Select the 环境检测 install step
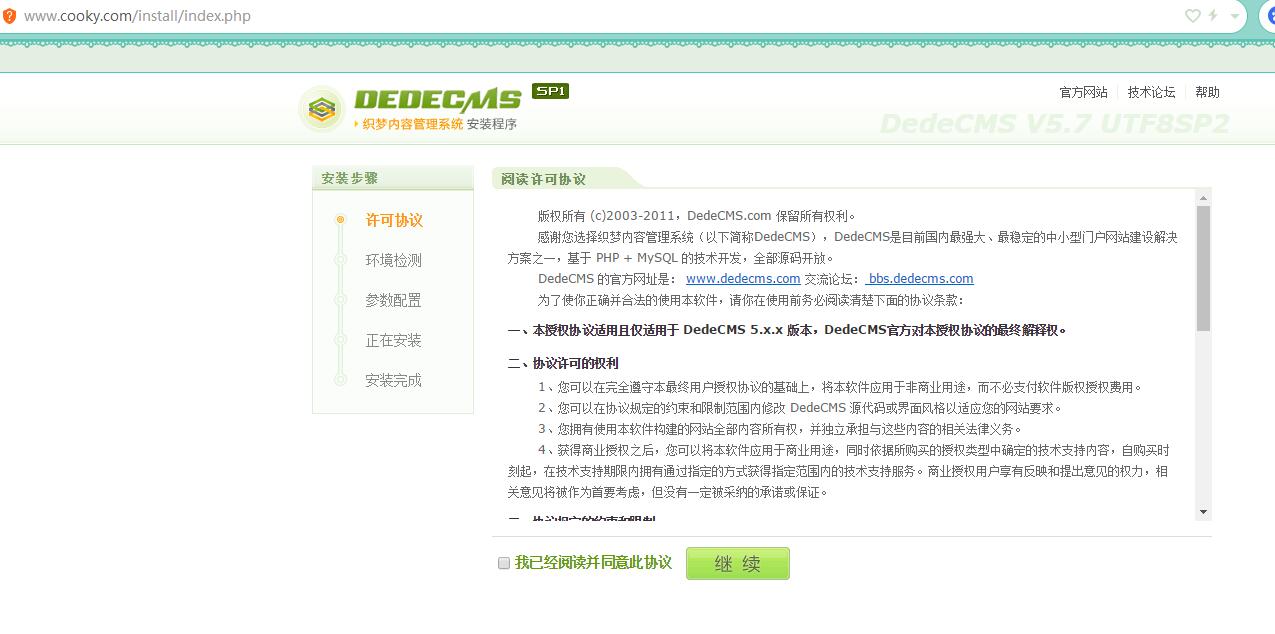The width and height of the screenshot is (1275, 634). (394, 260)
